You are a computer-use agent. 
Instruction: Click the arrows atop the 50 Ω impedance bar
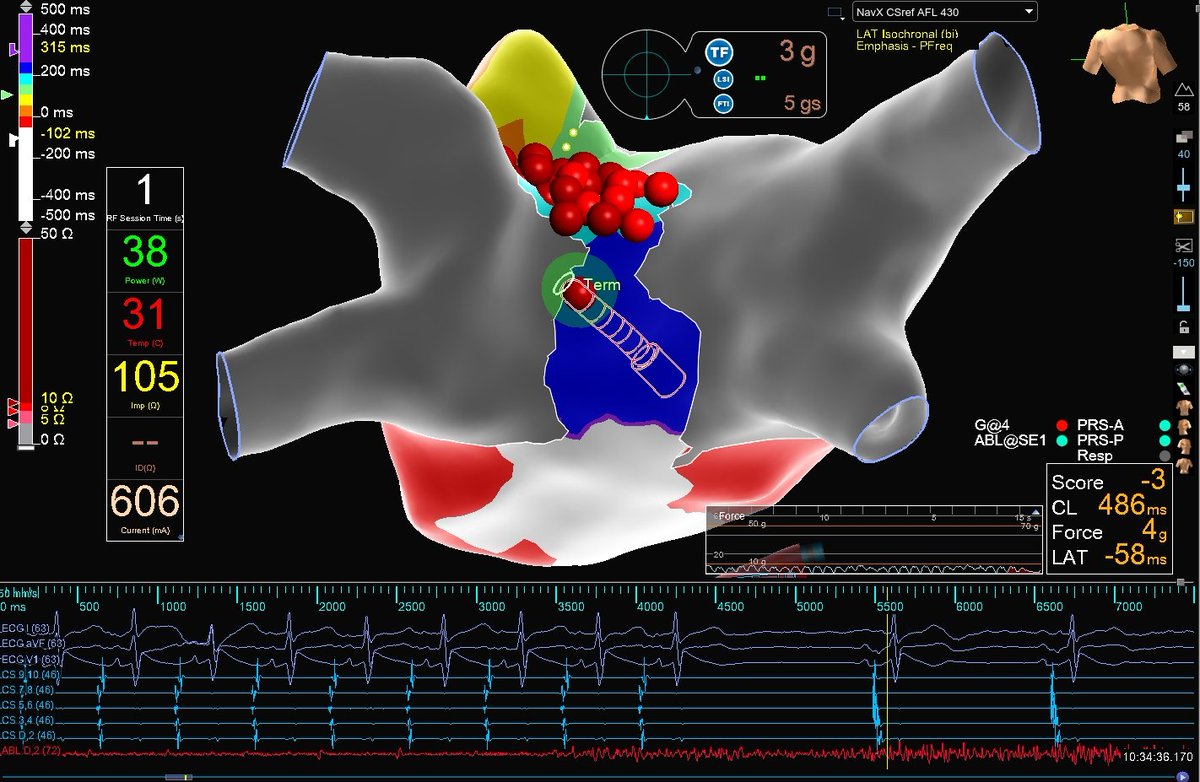click(x=24, y=229)
